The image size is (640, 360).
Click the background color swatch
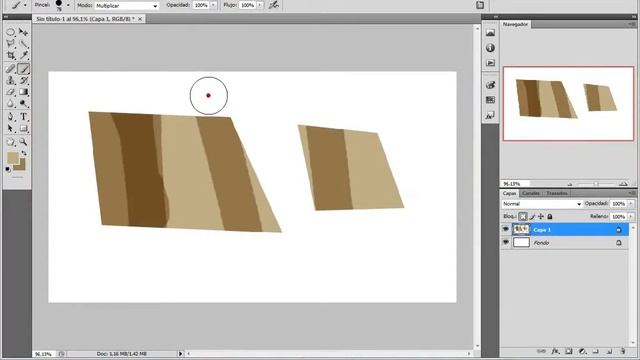coord(21,166)
